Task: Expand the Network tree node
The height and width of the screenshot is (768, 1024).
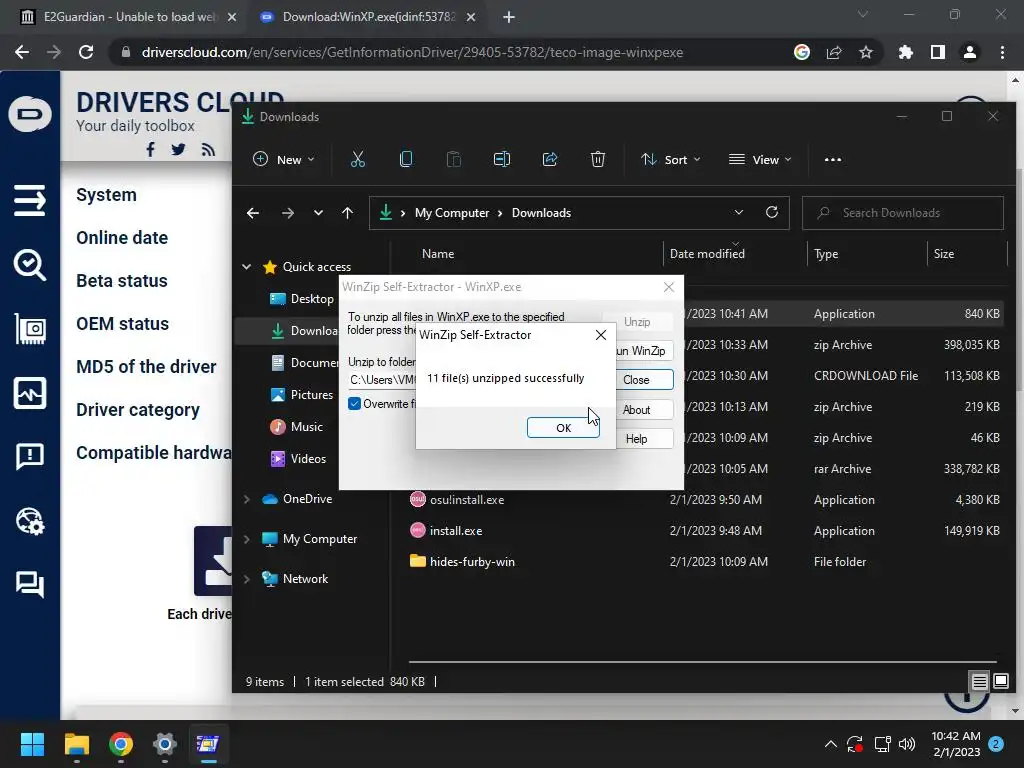Action: click(247, 579)
